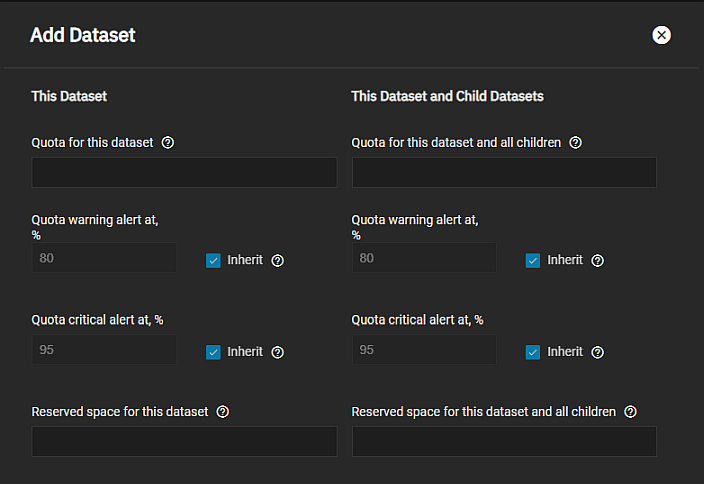The image size is (704, 484).
Task: Toggle Inherit for Child Datasets quota critical alert
Action: [x=533, y=352]
